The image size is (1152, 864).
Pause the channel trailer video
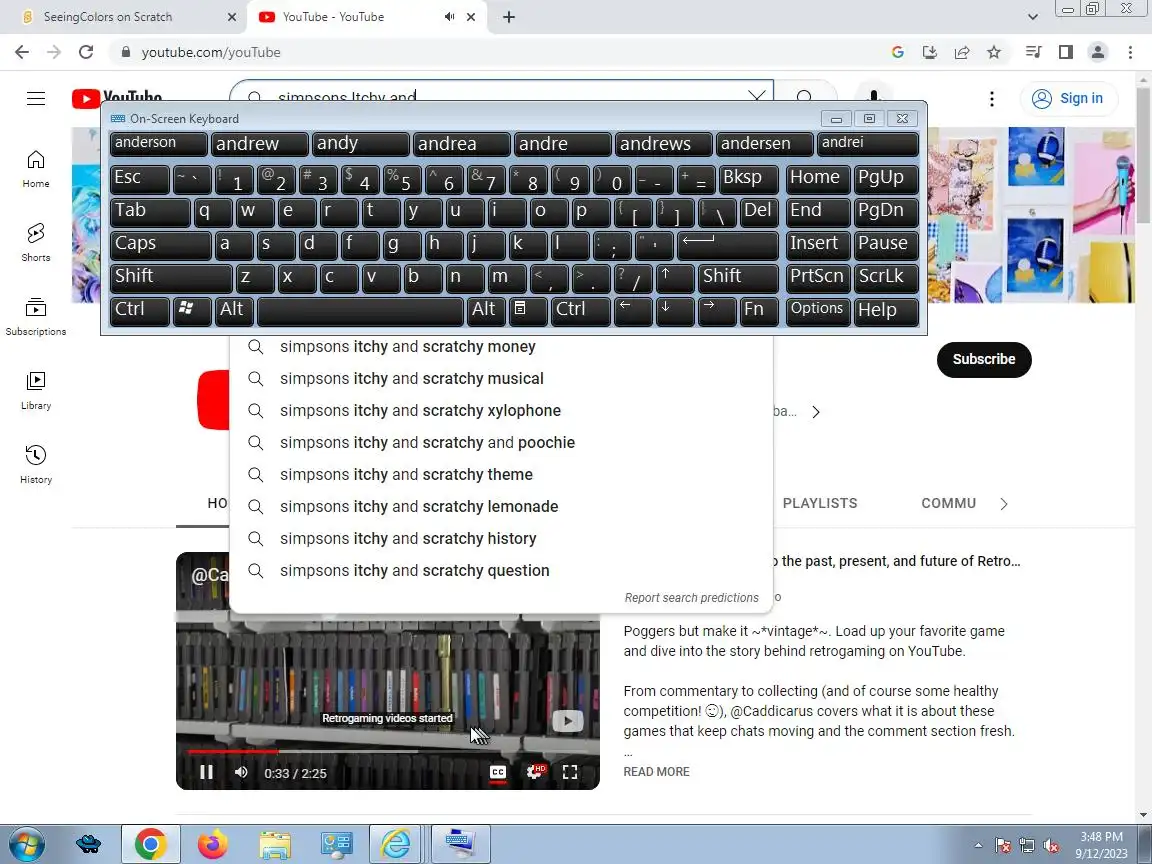tap(206, 772)
